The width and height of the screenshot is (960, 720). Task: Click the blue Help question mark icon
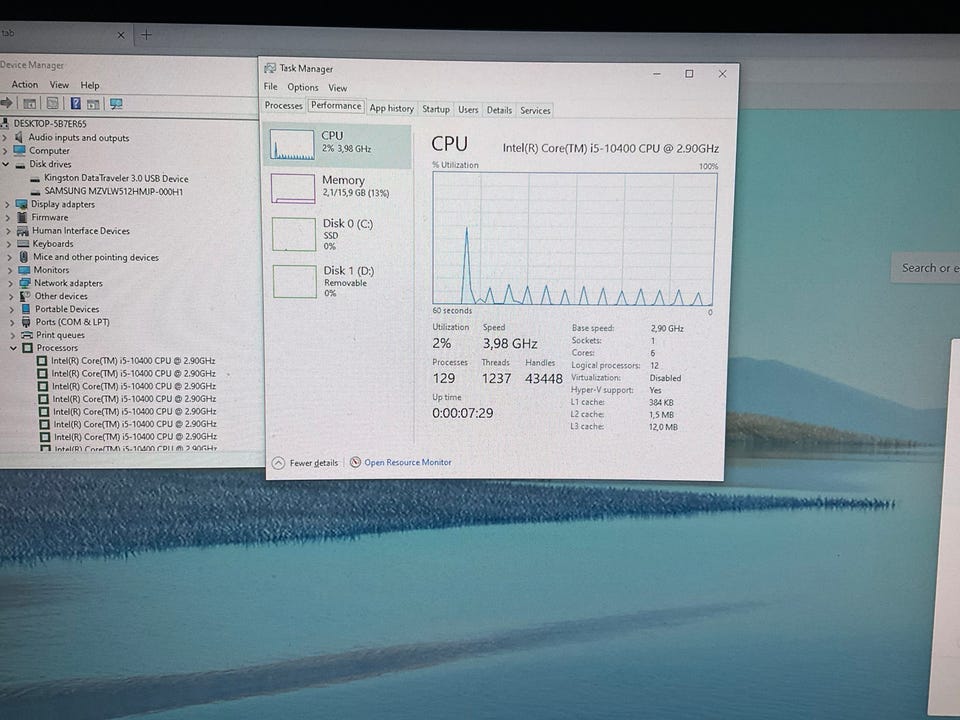pyautogui.click(x=75, y=103)
